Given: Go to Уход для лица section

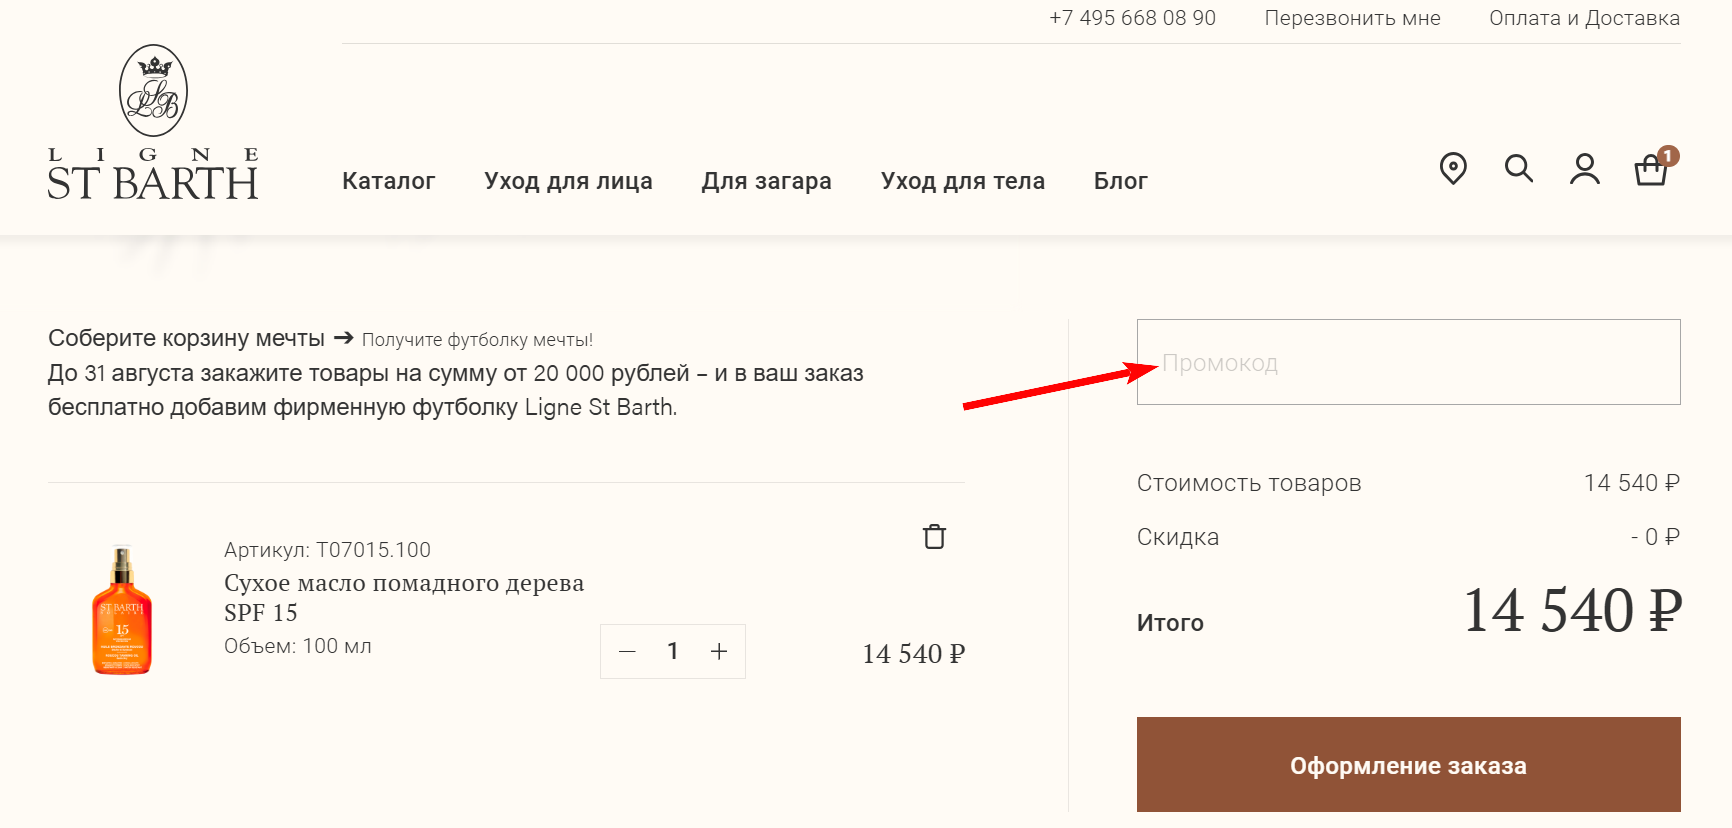Looking at the screenshot, I should pos(568,181).
